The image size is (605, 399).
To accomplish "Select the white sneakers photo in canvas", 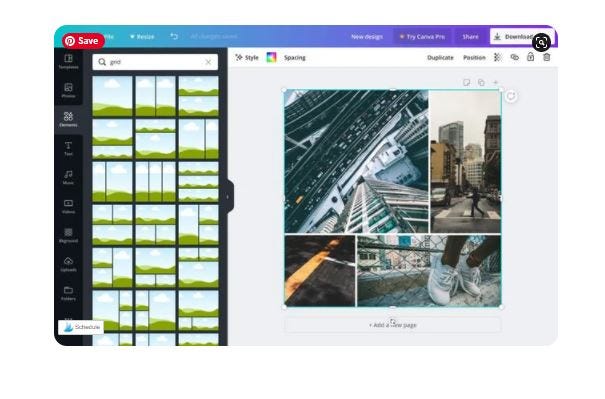I will click(429, 271).
